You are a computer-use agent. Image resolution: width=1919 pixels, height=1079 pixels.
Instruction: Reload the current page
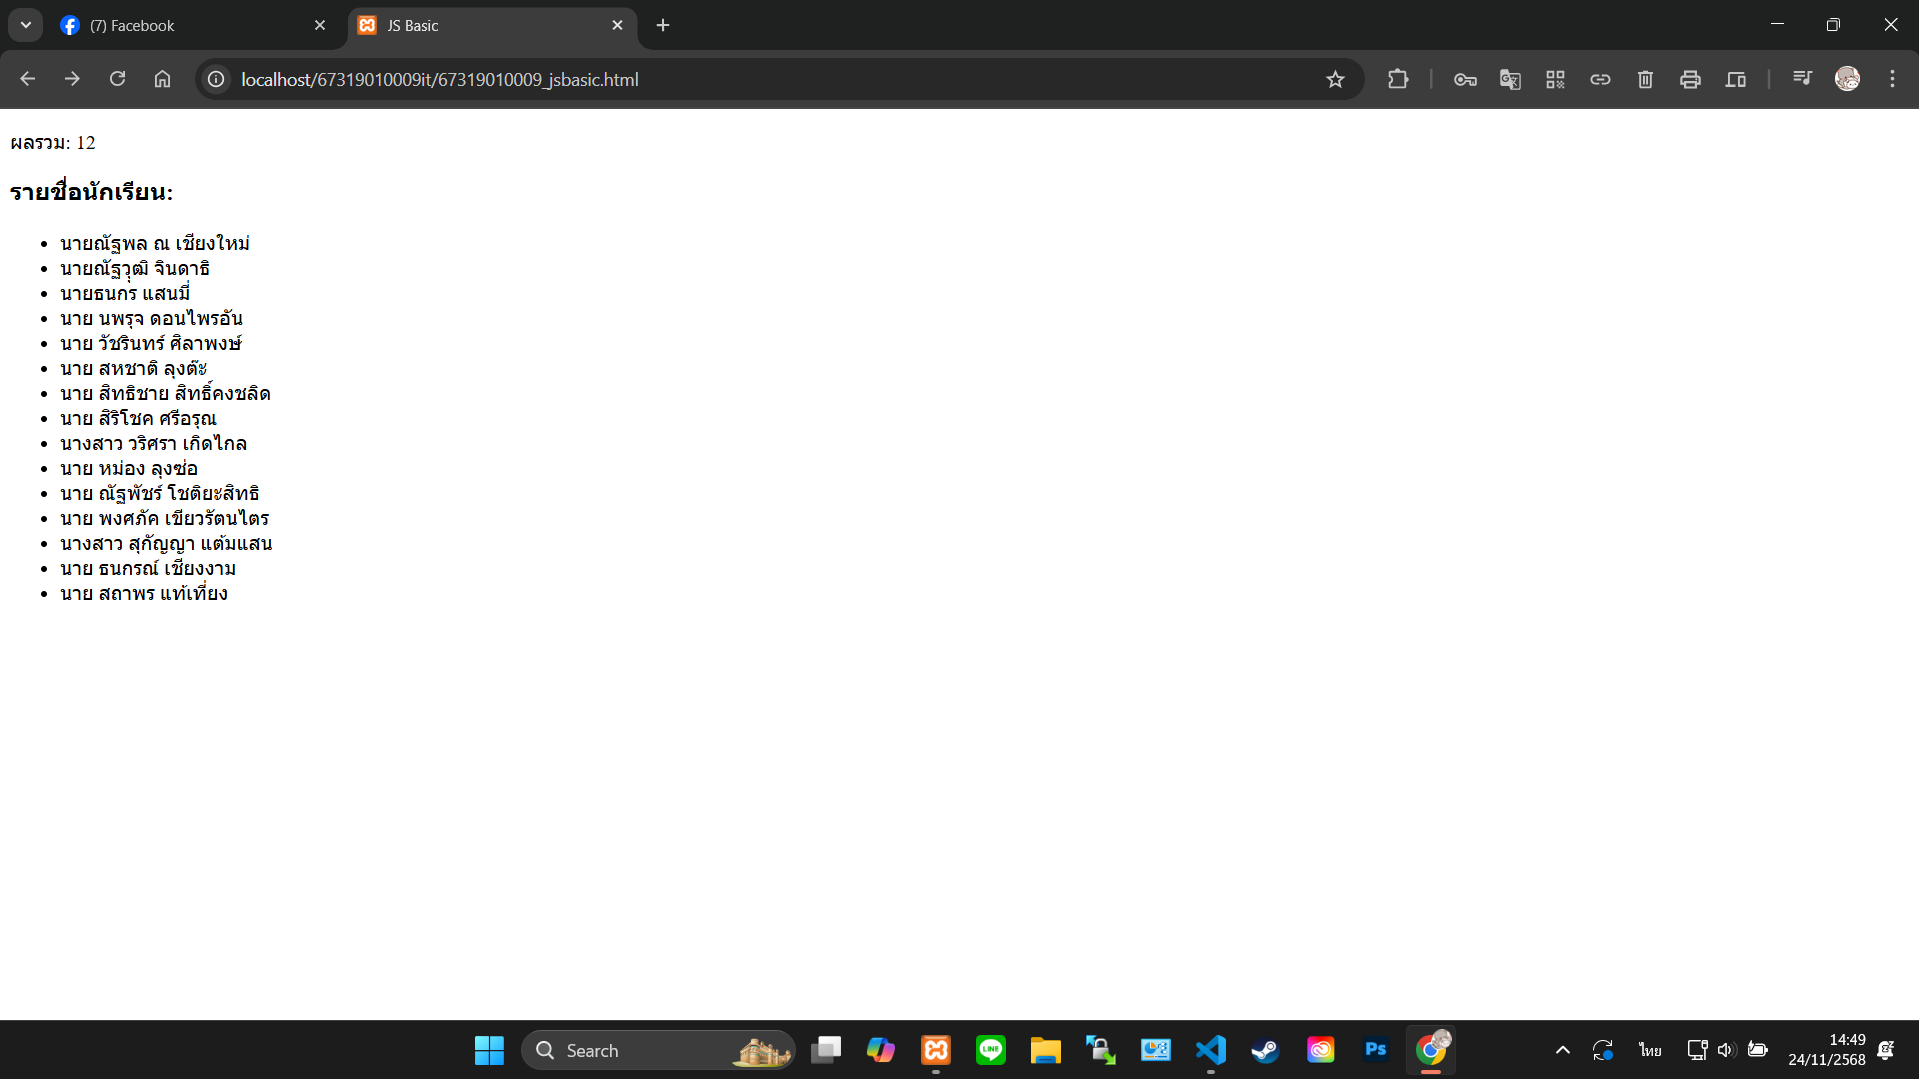click(117, 79)
